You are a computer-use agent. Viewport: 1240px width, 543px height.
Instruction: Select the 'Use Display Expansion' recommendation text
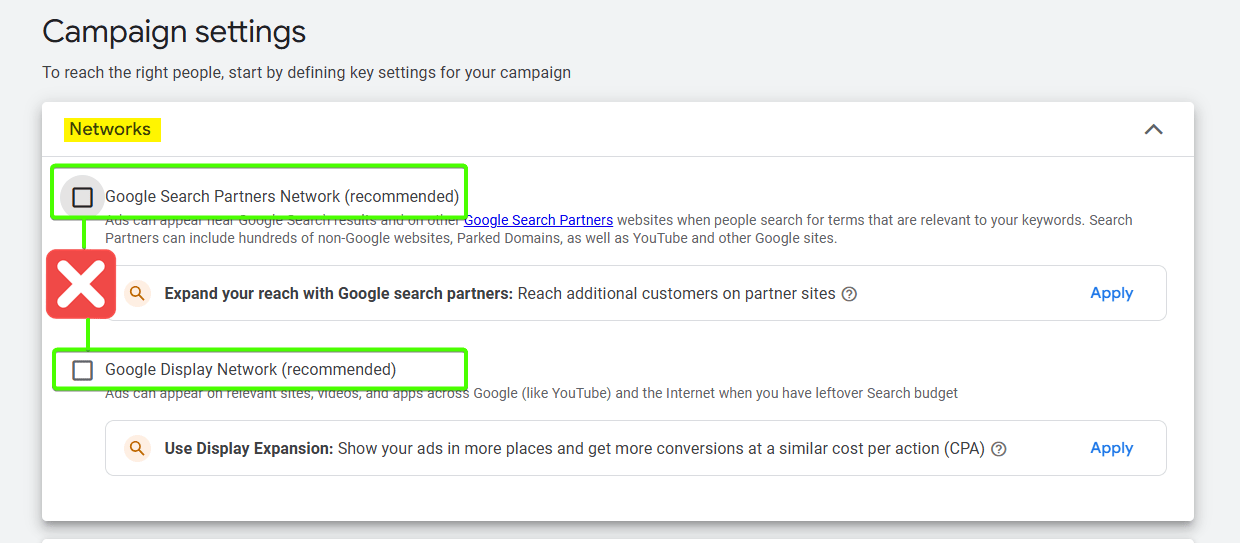point(249,449)
